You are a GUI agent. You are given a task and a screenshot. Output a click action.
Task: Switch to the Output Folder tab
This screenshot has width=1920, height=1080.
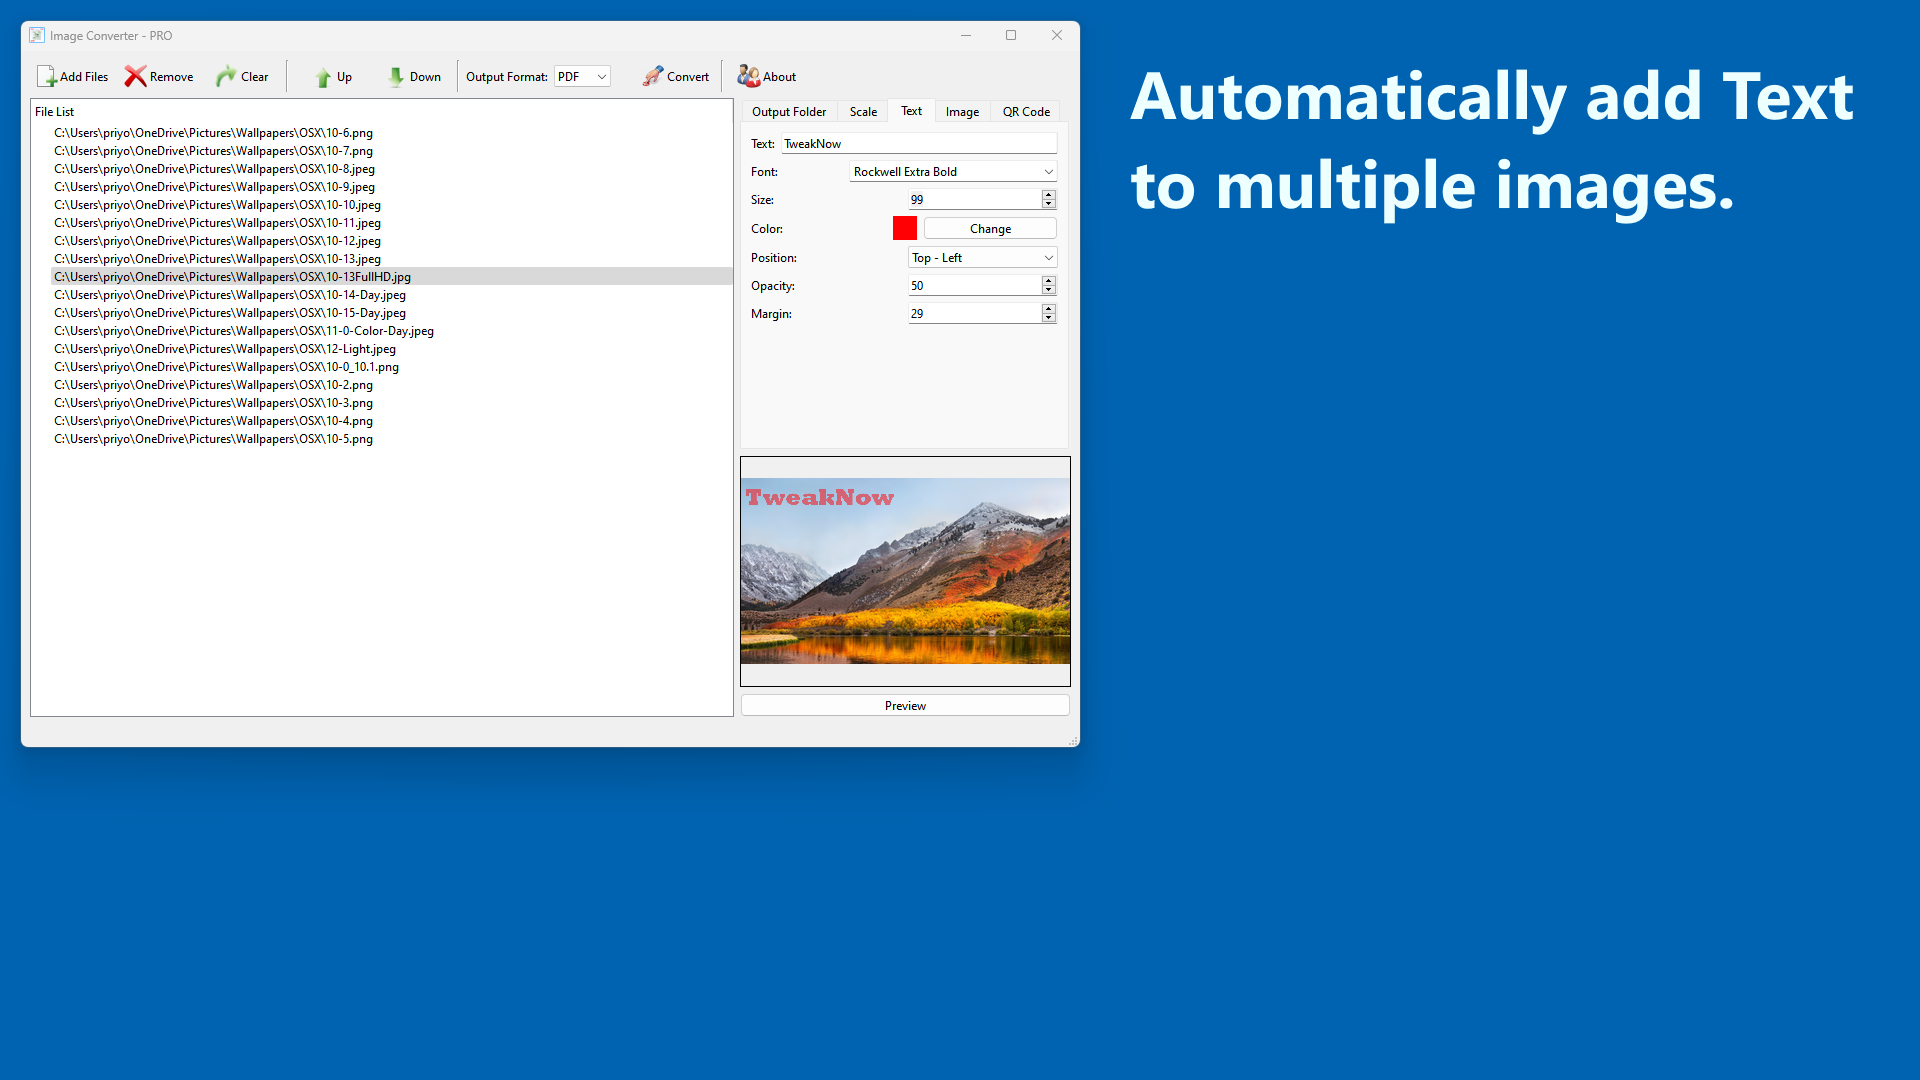(x=789, y=112)
